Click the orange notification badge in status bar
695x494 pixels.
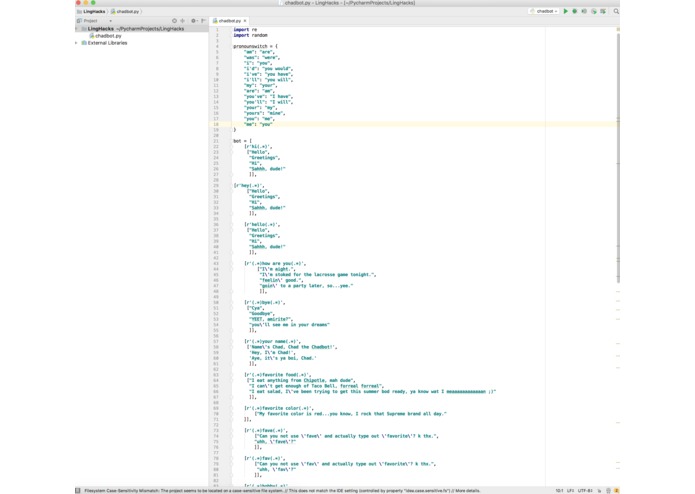pyautogui.click(x=616, y=491)
